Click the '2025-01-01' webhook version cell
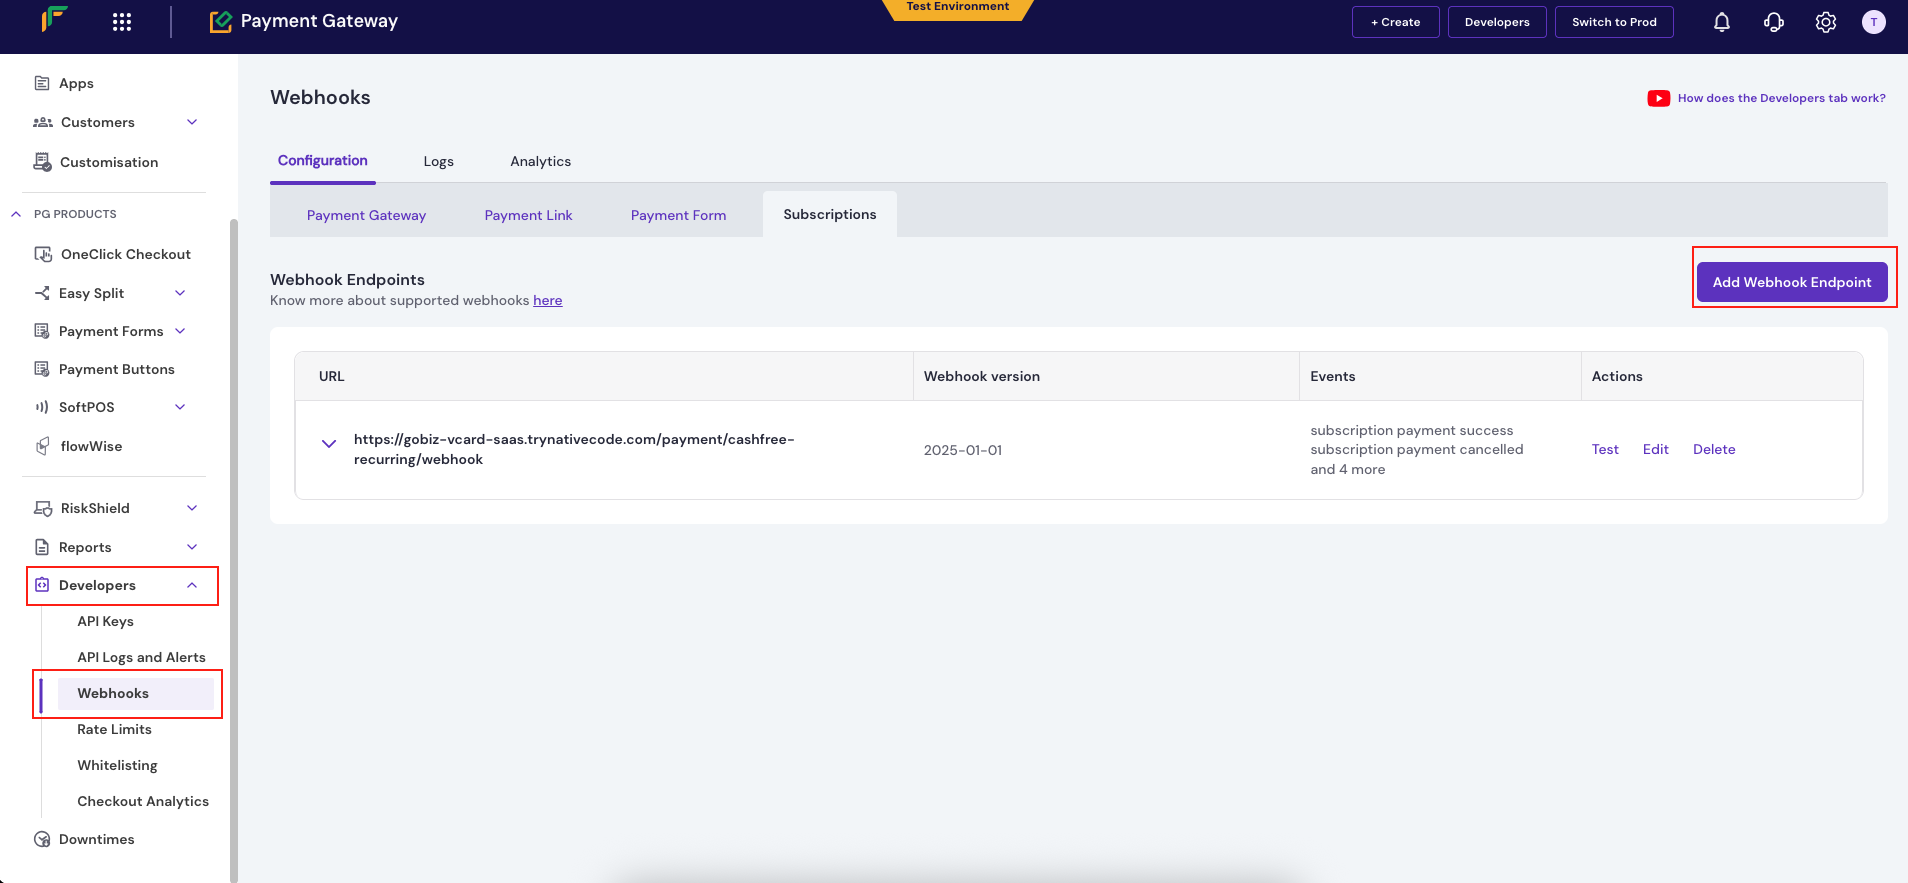The height and width of the screenshot is (883, 1908). (963, 450)
